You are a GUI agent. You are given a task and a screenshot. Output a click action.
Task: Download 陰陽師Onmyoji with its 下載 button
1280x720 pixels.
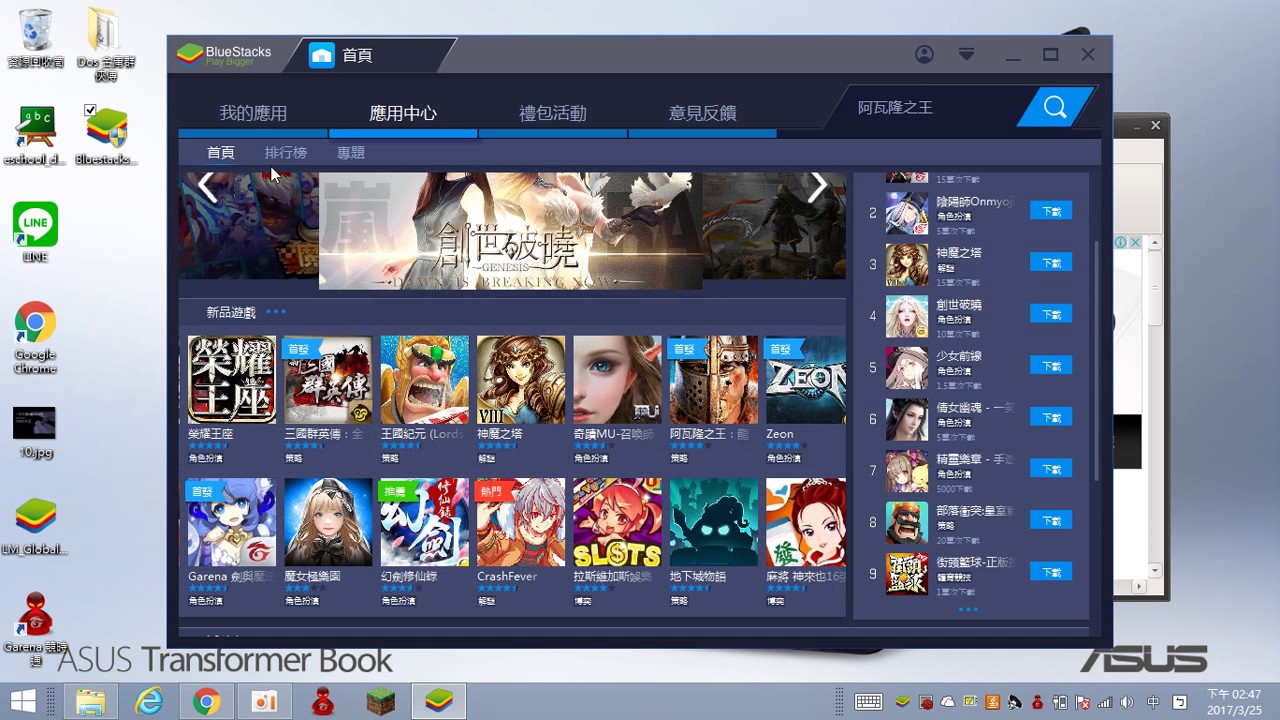click(x=1051, y=211)
